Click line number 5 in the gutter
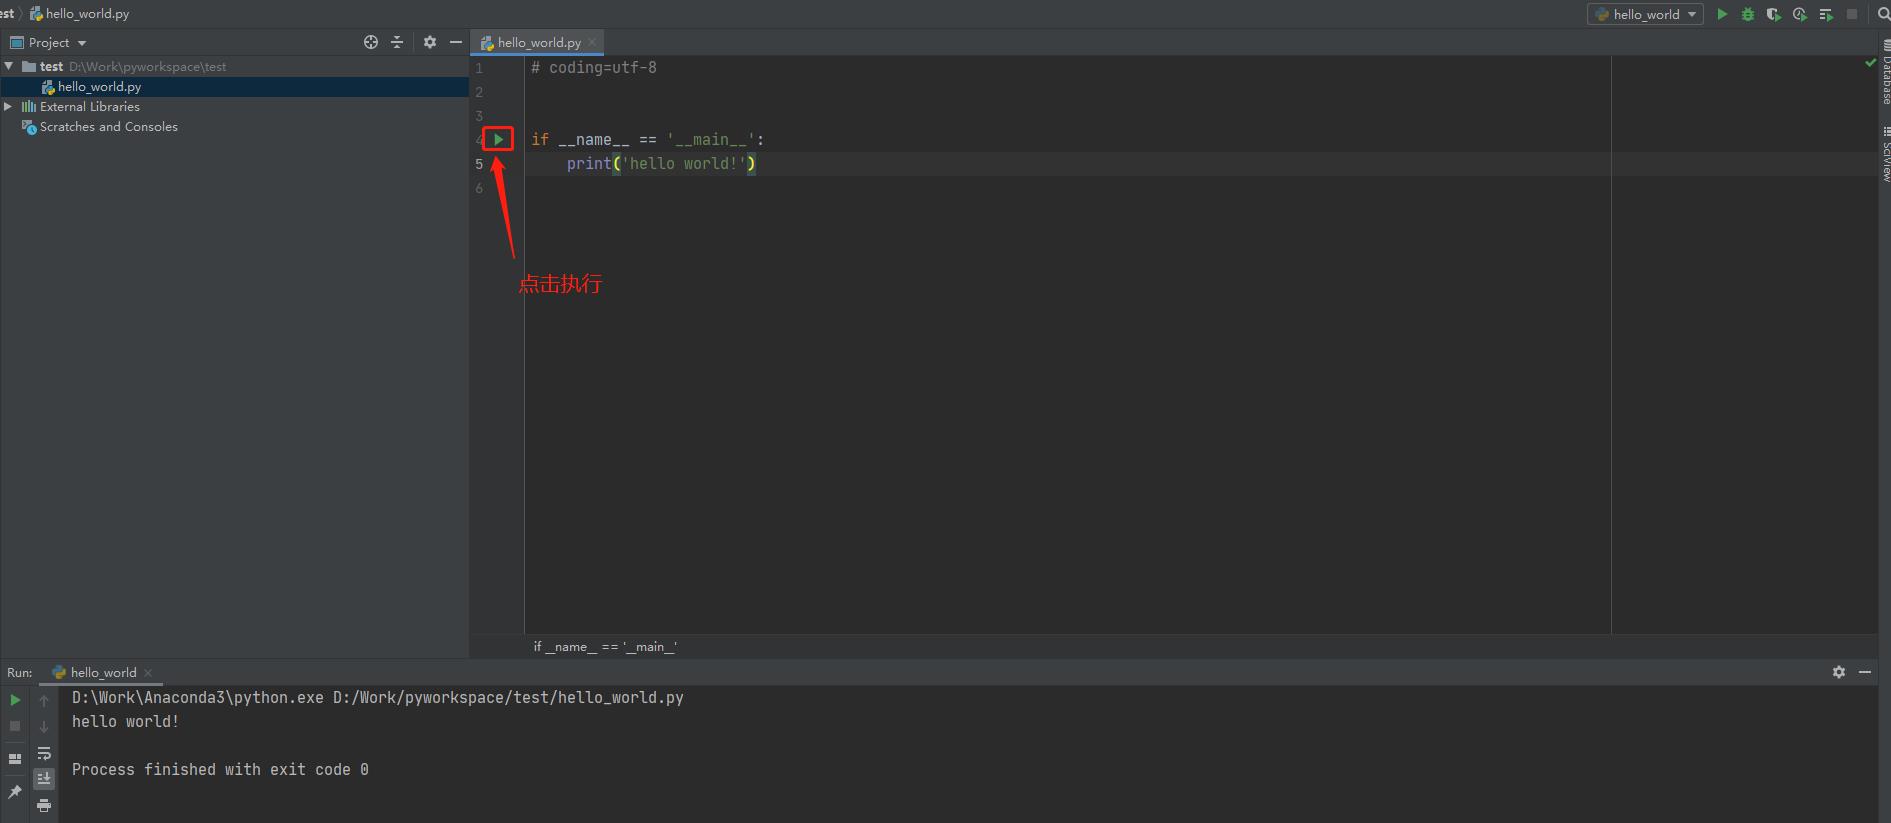Screen dimensions: 1891x823 479,164
